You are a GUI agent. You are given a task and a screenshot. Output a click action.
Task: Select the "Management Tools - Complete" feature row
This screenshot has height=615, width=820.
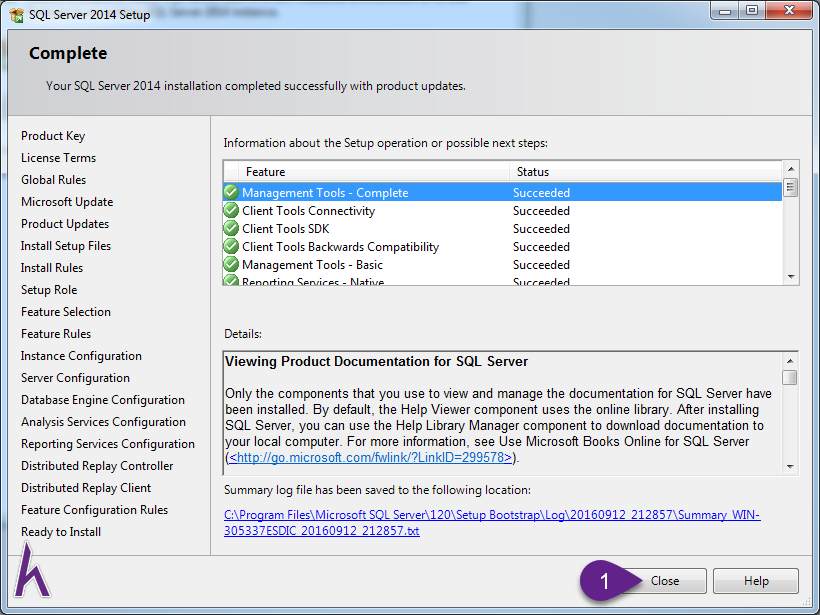[x=503, y=192]
